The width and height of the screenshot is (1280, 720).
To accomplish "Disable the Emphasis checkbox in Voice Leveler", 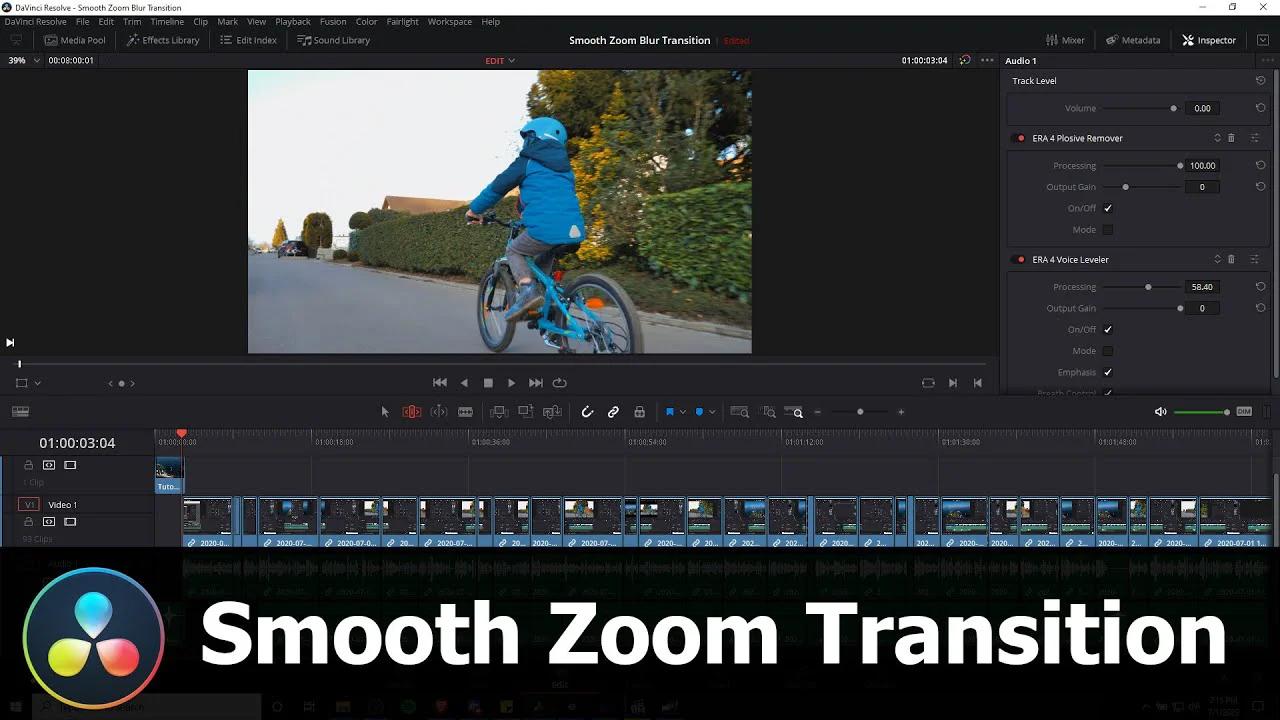I will click(x=1108, y=371).
